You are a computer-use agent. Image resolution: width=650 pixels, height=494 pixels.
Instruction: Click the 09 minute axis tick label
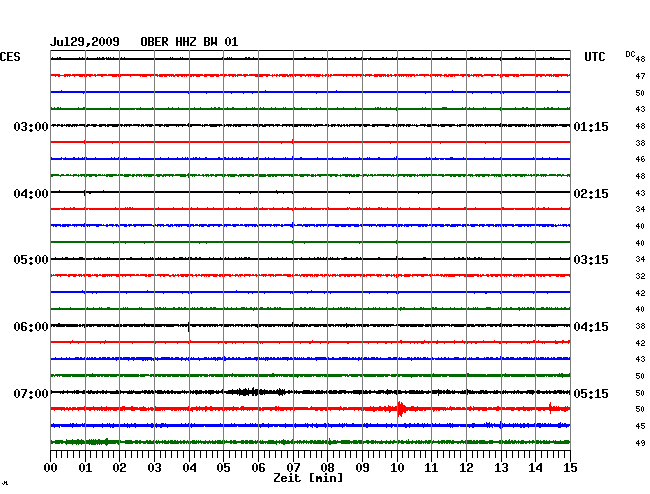(362, 467)
